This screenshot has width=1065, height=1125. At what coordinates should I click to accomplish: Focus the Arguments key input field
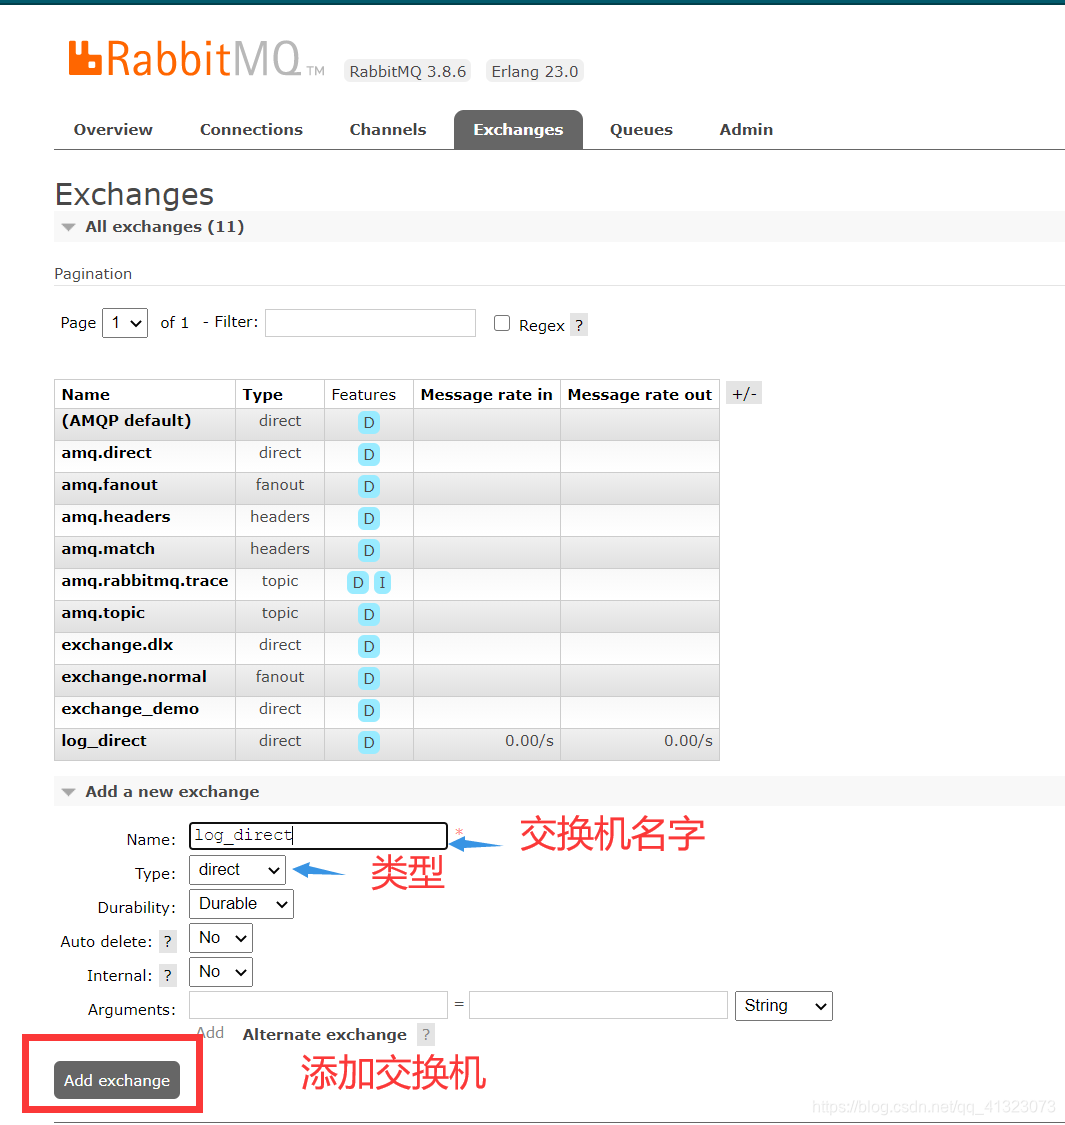click(x=319, y=1005)
